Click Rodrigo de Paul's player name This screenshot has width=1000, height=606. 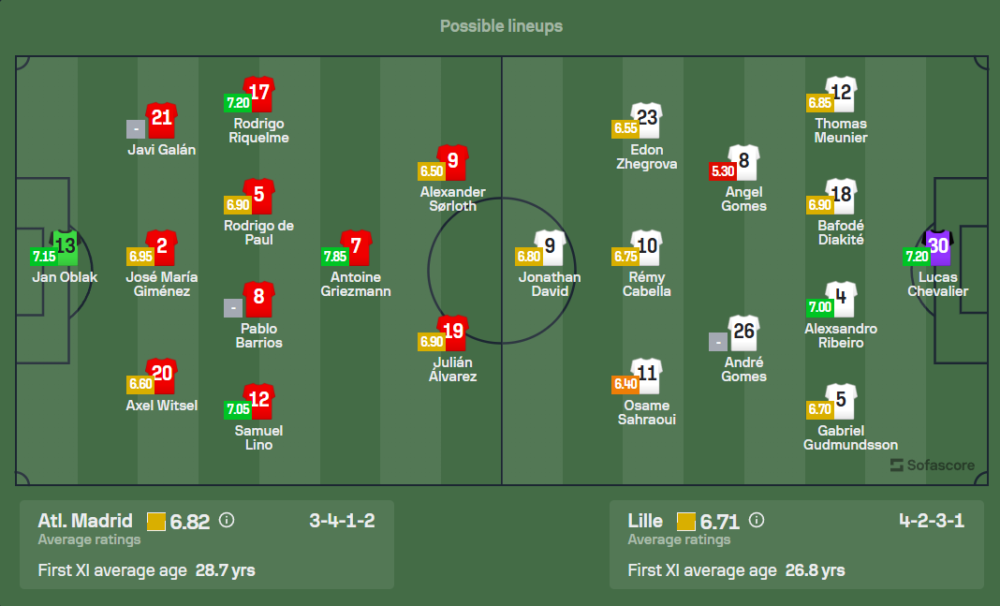[259, 233]
